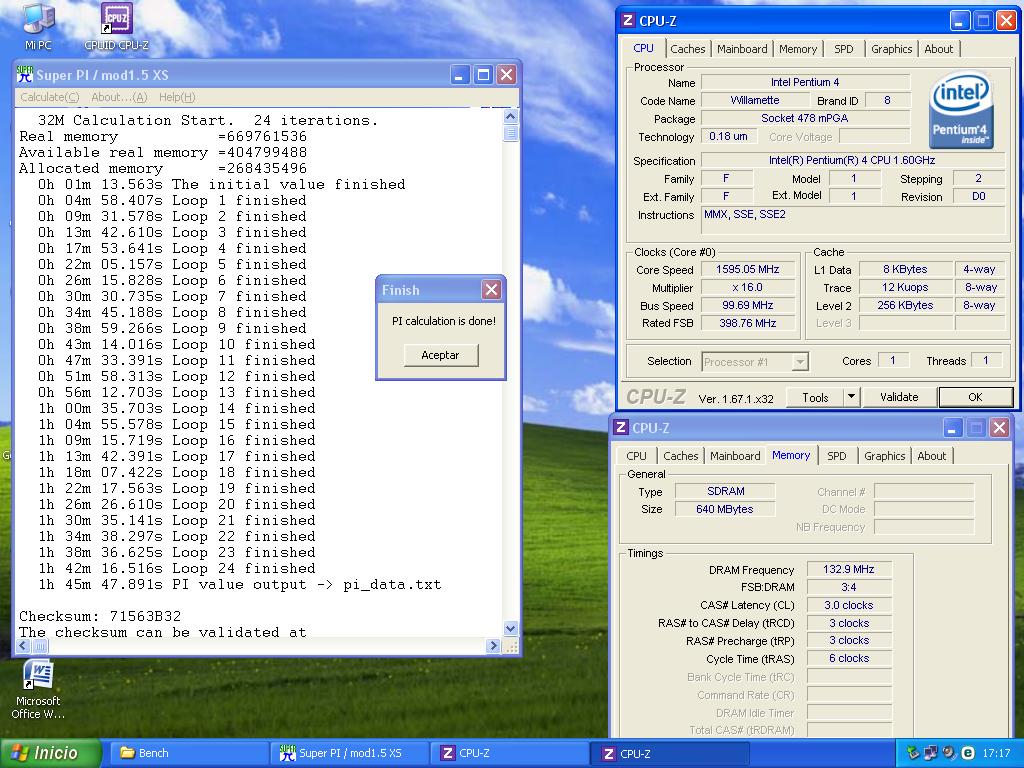Open the CPUID CPU-Z desktop shortcut
Screen dimensions: 1024x768
[116, 26]
